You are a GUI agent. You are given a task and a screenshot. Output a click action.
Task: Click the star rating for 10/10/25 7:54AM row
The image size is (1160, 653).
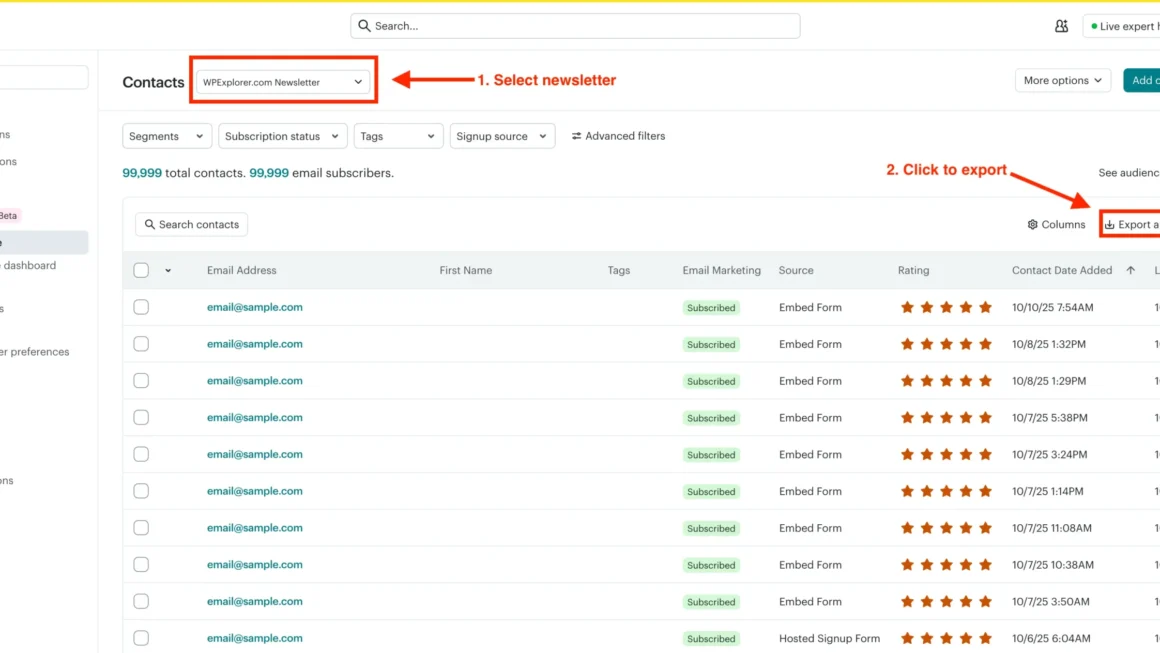[x=945, y=307]
